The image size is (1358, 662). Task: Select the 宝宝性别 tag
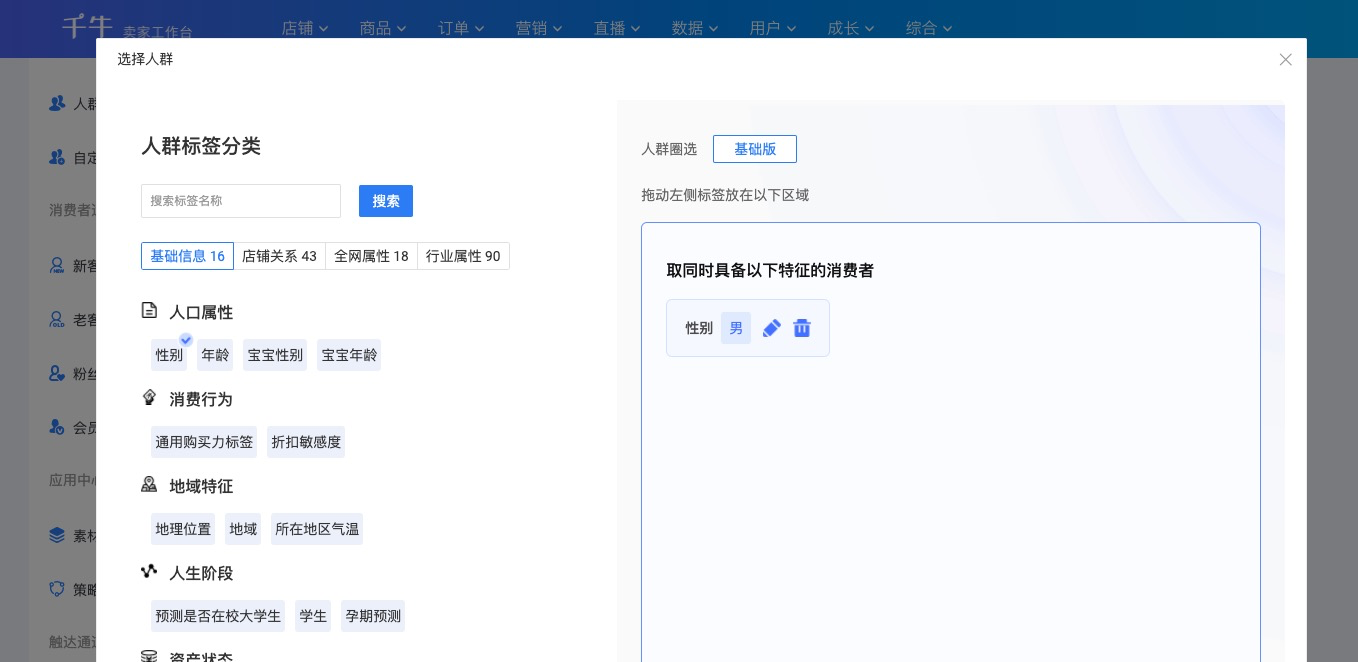click(275, 355)
